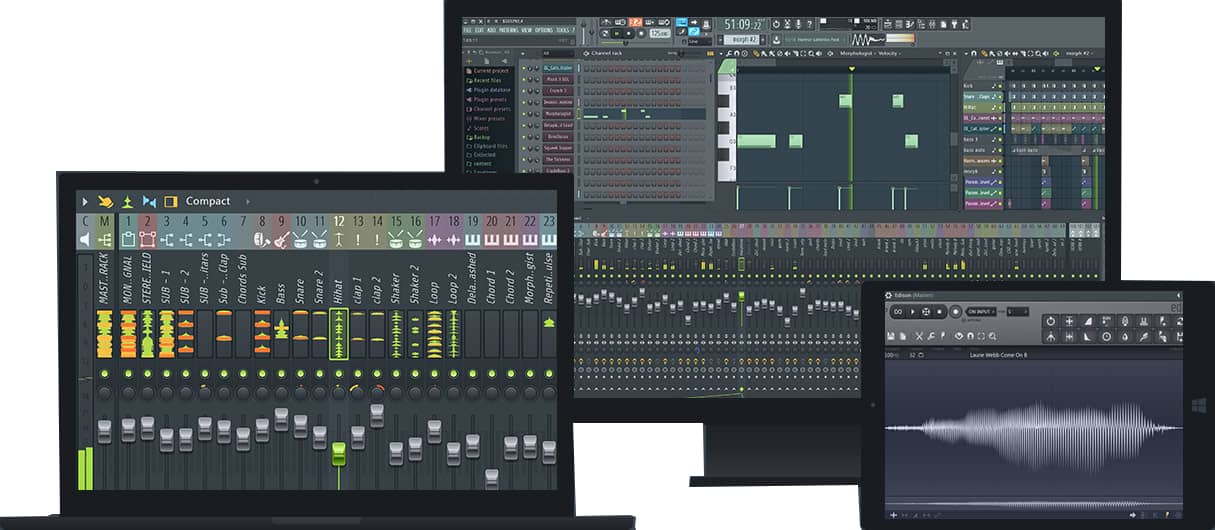
Task: Click the Chord 1 keyboard icon
Action: [492, 240]
